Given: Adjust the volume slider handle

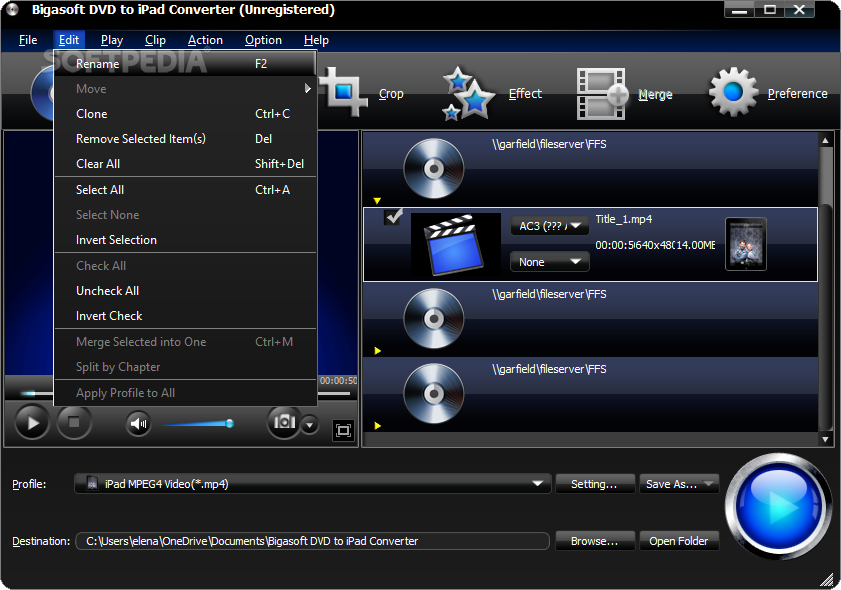Looking at the screenshot, I should 230,424.
